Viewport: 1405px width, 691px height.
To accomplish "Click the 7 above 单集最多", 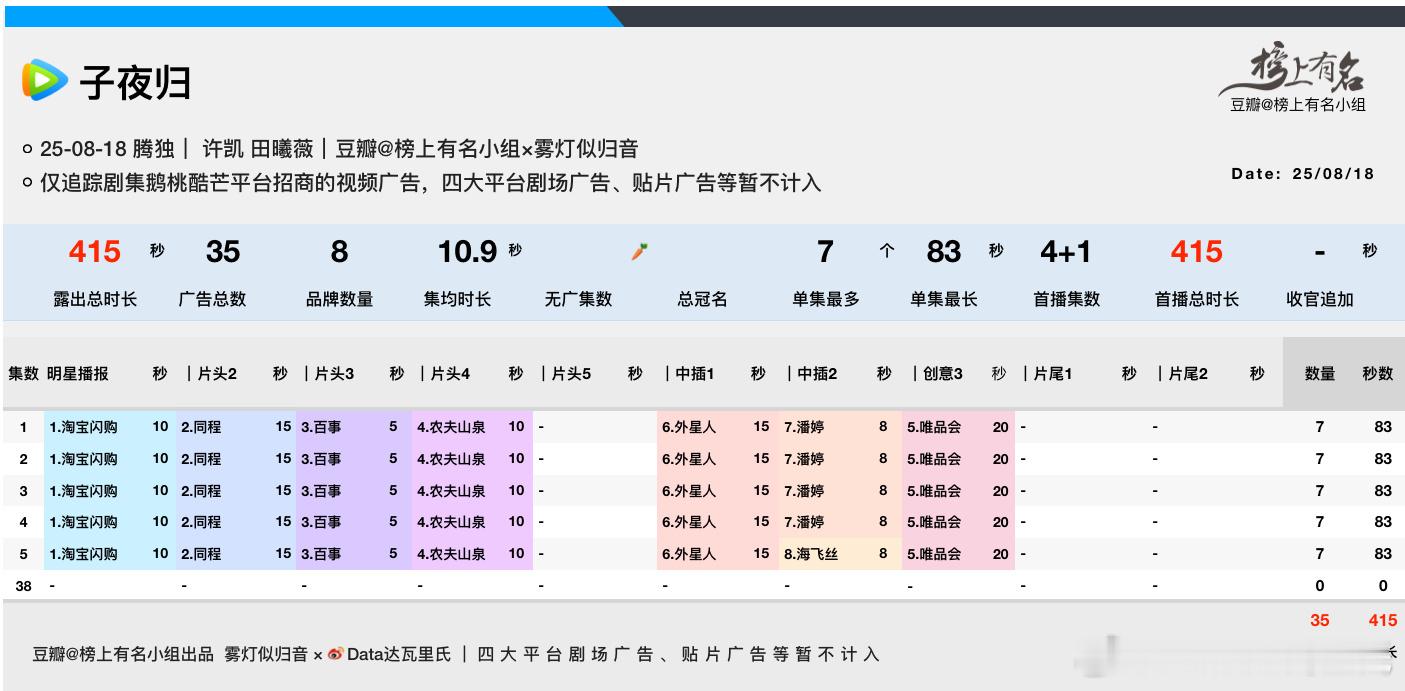I will click(825, 252).
